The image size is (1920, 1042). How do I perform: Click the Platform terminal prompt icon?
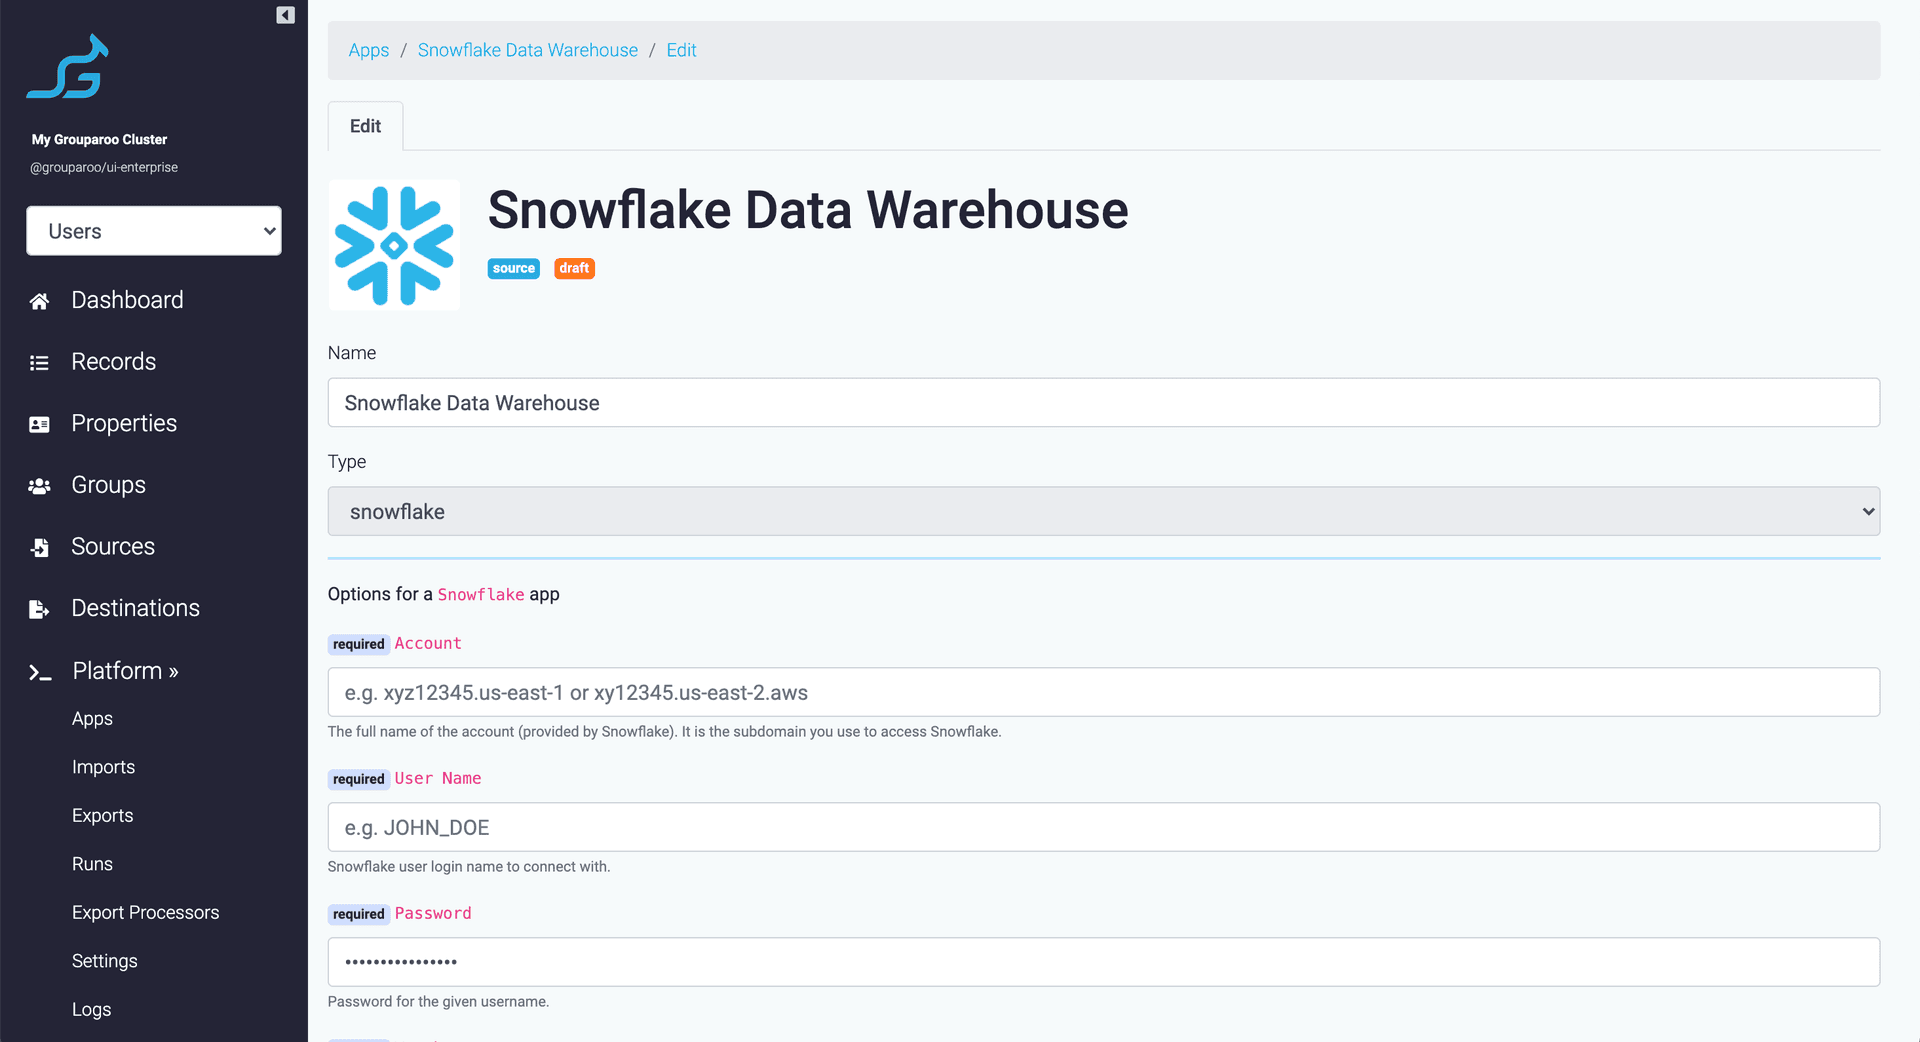(x=40, y=673)
